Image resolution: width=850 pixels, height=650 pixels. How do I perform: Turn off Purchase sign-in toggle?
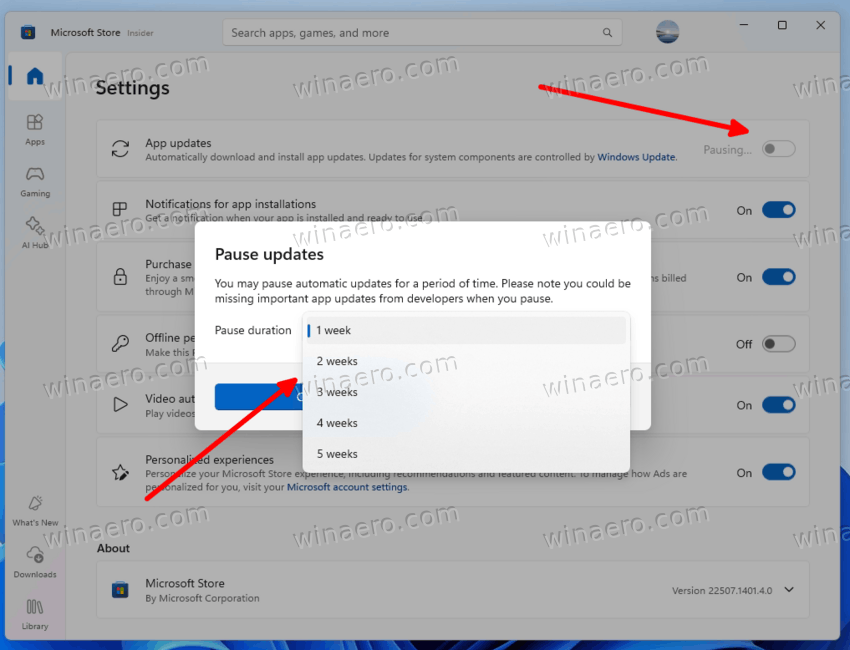point(778,277)
